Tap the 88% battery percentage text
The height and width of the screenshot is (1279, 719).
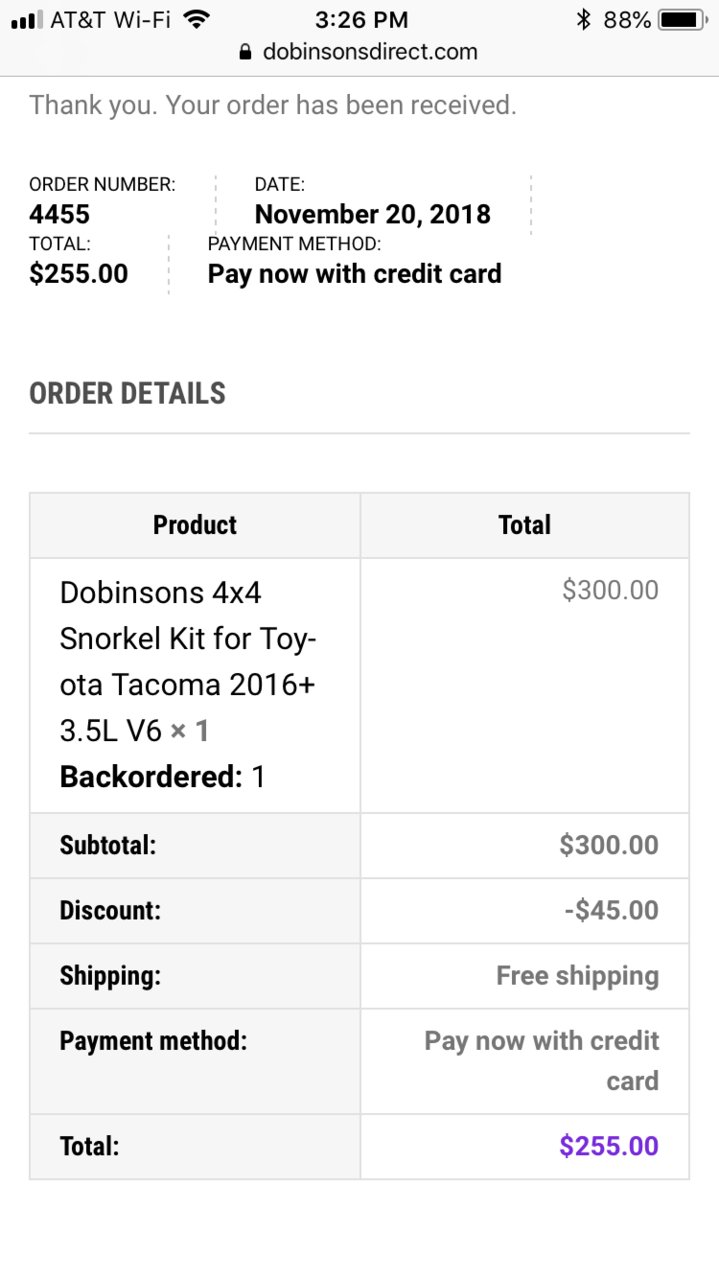point(627,19)
